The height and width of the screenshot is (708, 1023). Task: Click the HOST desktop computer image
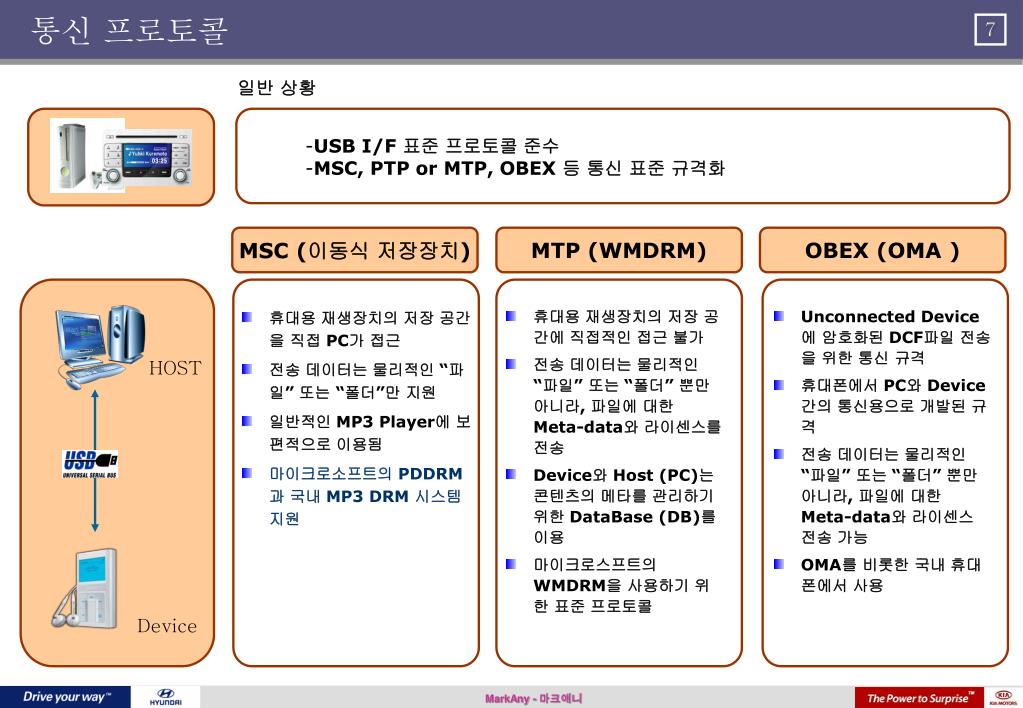coord(101,346)
